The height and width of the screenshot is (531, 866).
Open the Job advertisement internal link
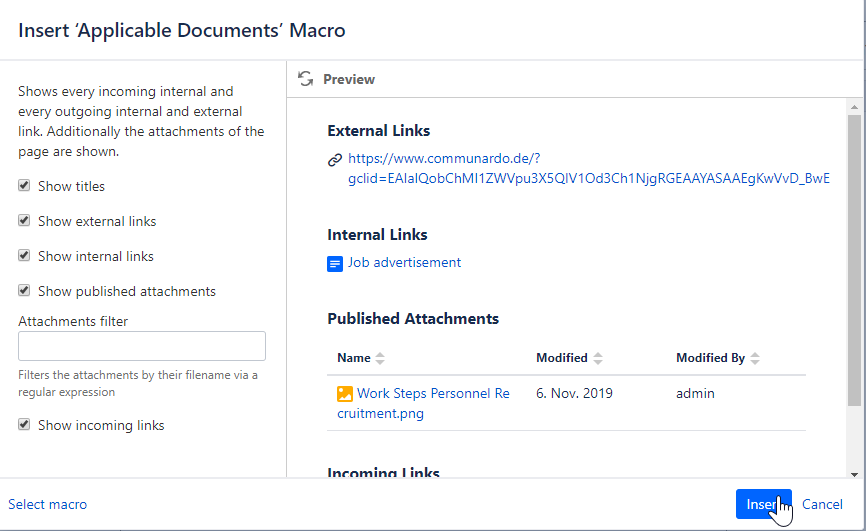(404, 262)
